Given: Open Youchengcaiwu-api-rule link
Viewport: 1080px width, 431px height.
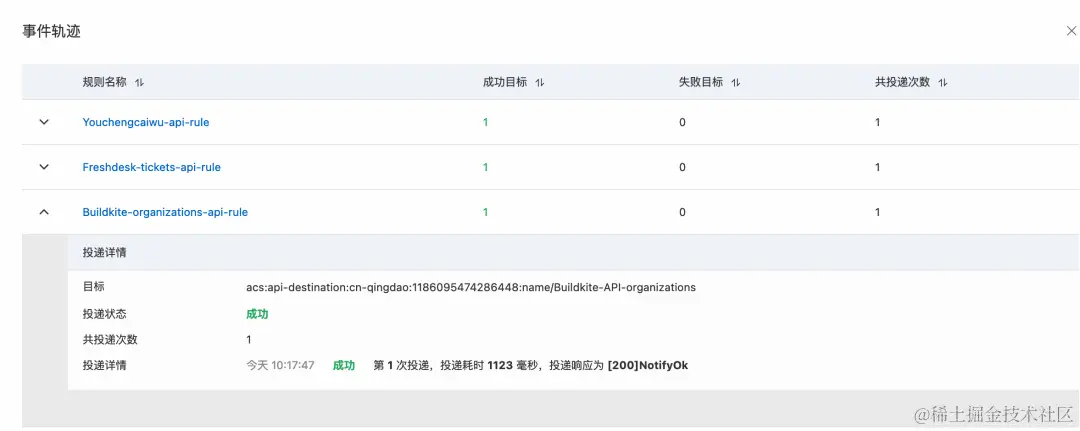Looking at the screenshot, I should coord(146,122).
